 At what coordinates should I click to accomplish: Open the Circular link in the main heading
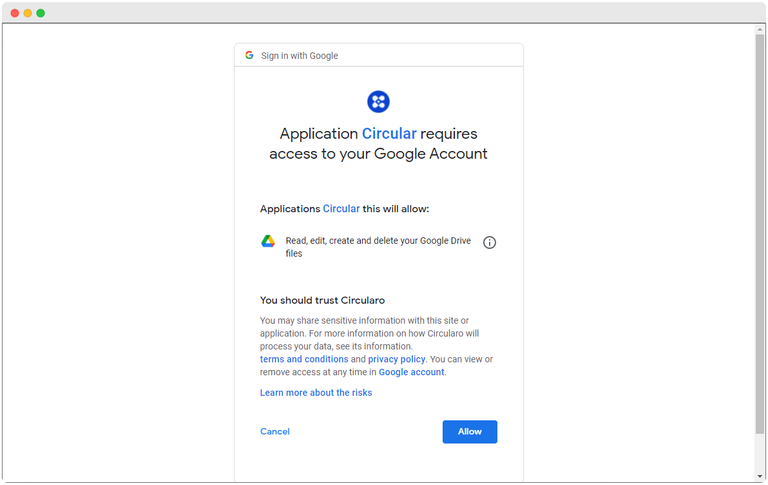point(389,134)
